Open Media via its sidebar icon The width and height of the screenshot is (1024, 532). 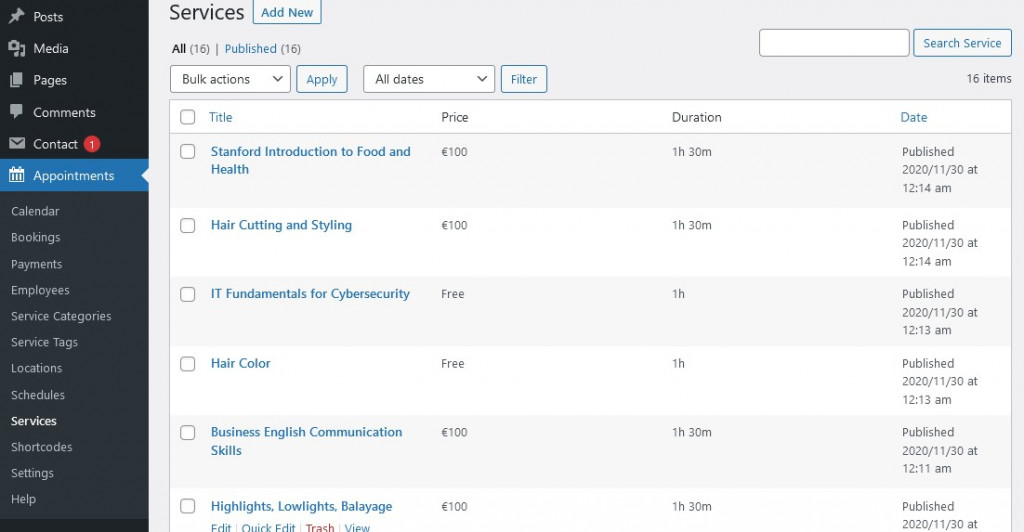point(16,48)
